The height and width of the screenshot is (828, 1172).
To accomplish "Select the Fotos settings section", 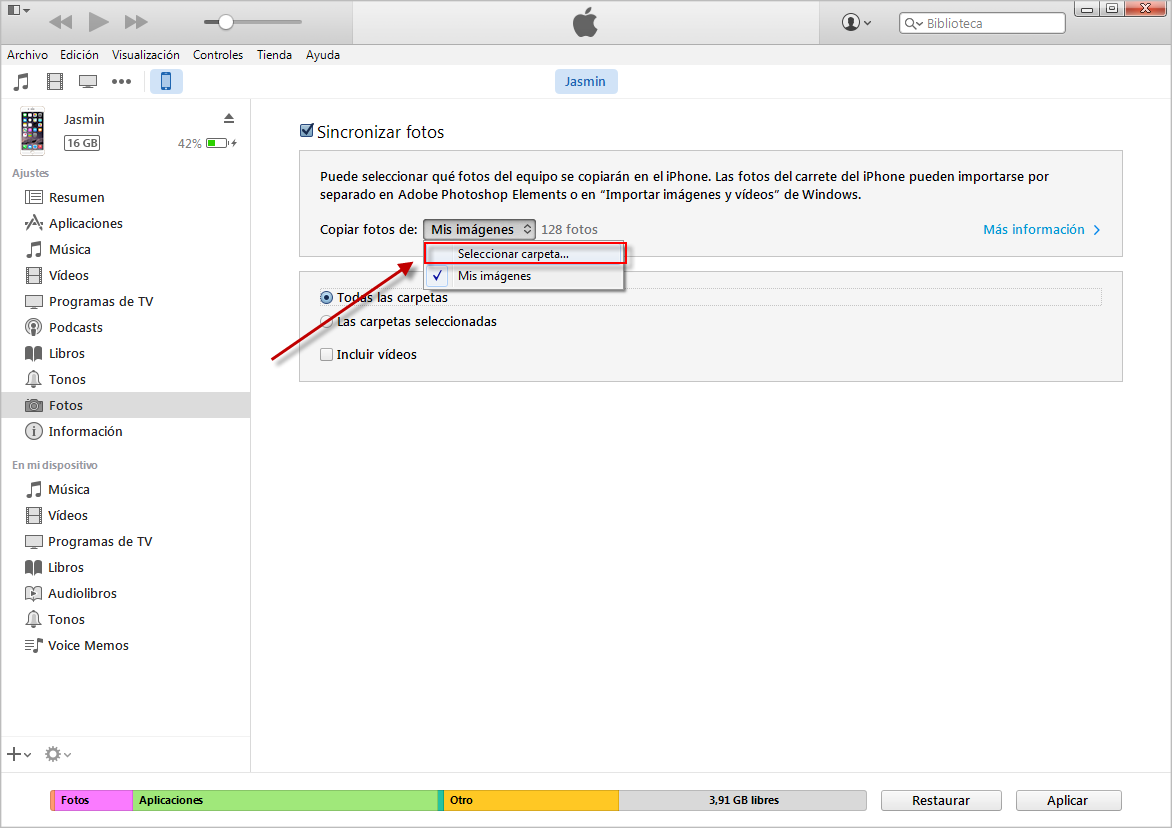I will click(126, 405).
